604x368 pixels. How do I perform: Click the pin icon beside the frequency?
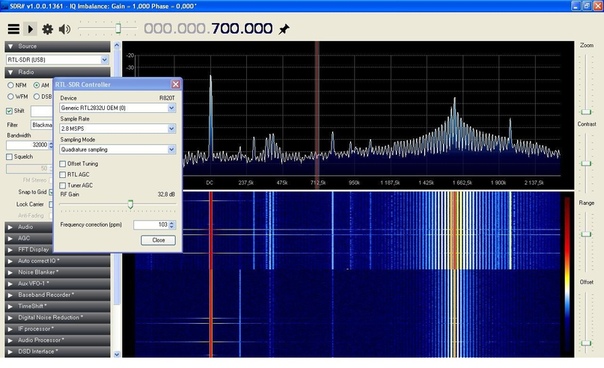click(x=284, y=29)
